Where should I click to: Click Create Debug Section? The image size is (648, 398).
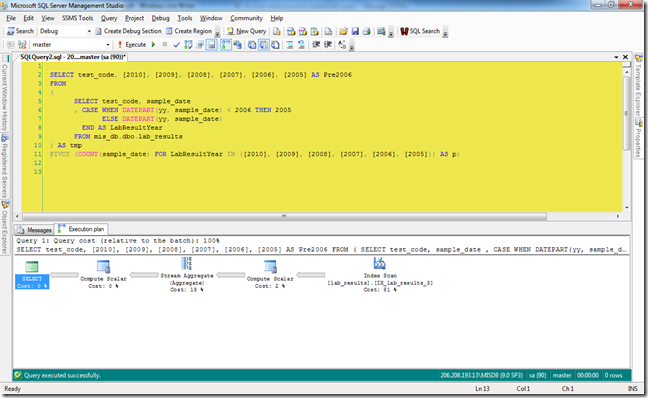[x=129, y=31]
